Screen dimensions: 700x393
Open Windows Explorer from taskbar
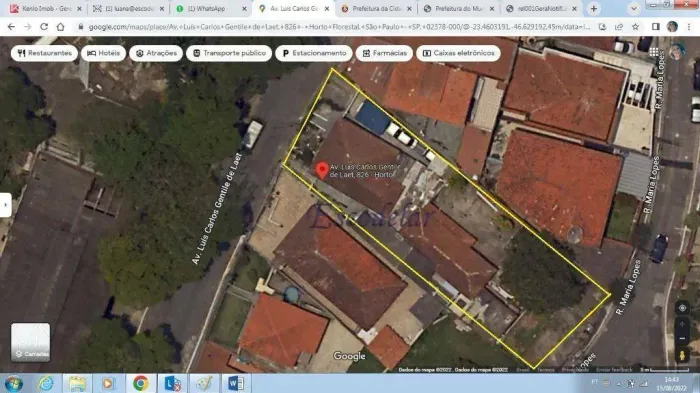pyautogui.click(x=77, y=384)
